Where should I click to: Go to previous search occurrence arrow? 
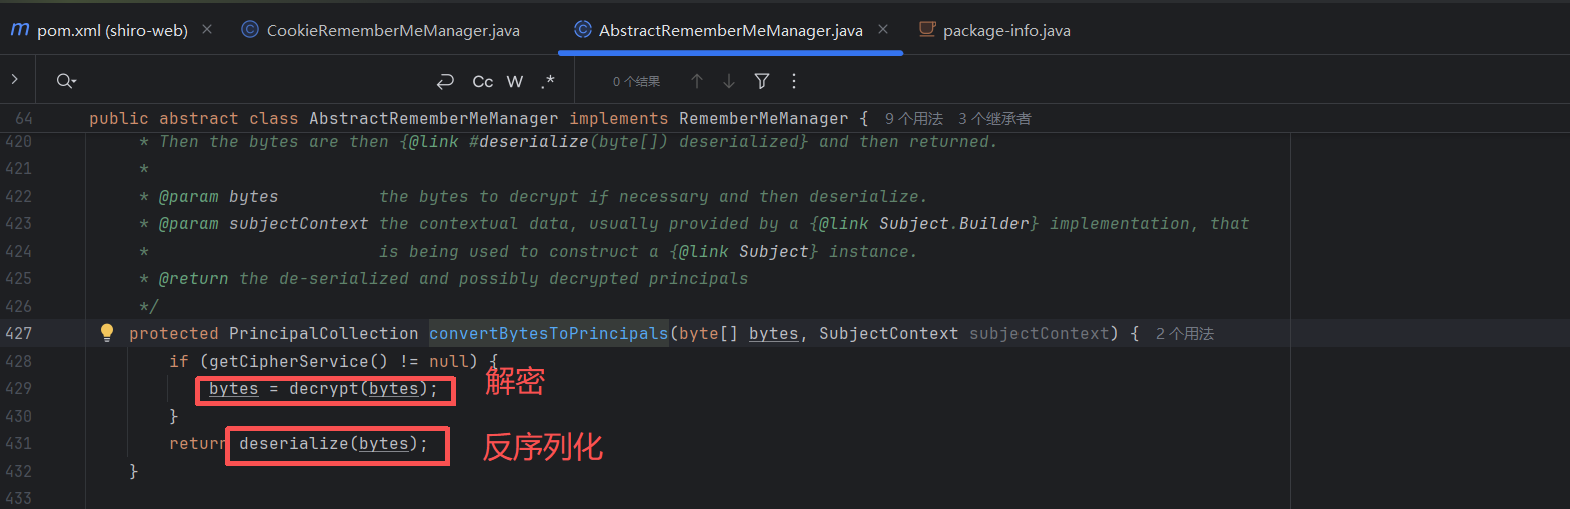pos(697,81)
